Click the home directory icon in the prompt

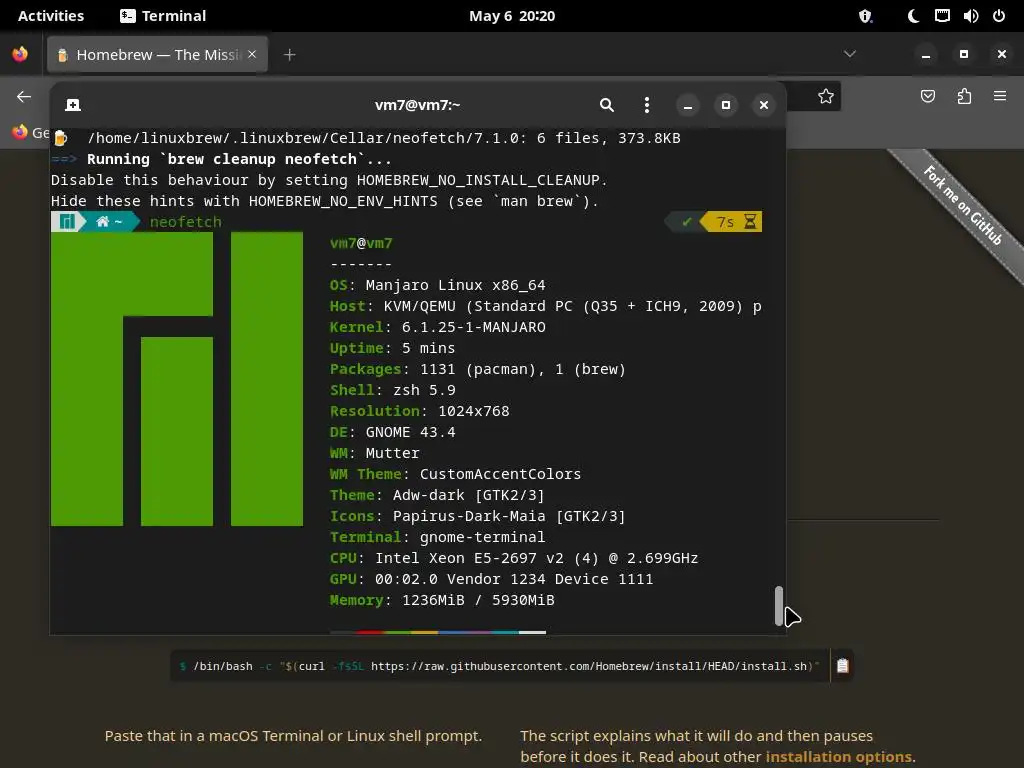(x=103, y=222)
